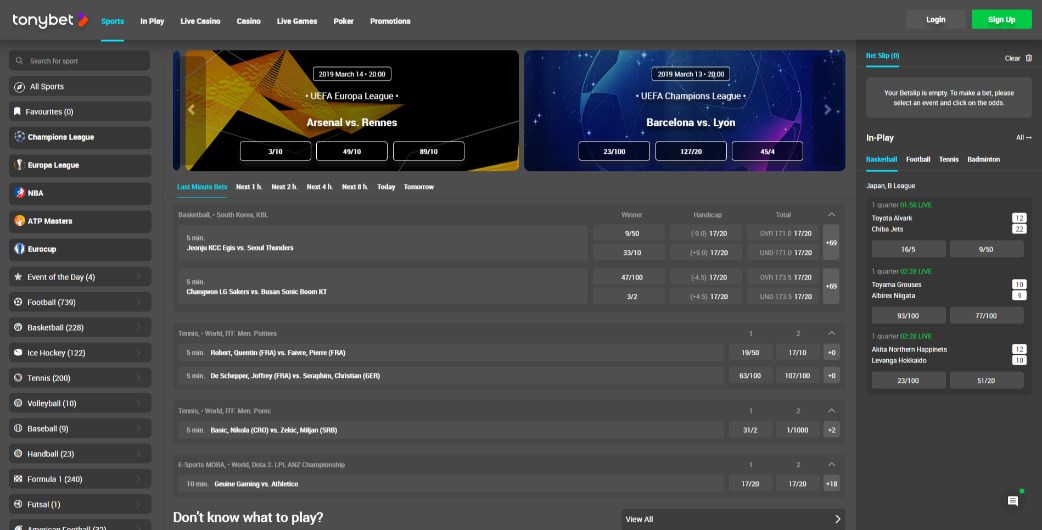Click the tonybet logo

point(50,20)
